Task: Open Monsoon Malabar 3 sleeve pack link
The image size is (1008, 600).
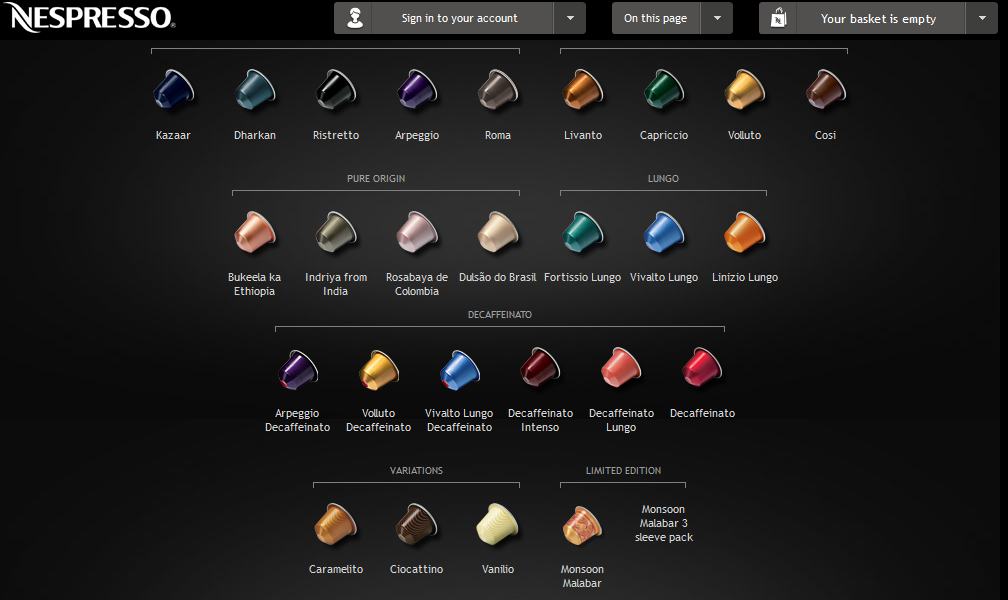Action: click(664, 523)
